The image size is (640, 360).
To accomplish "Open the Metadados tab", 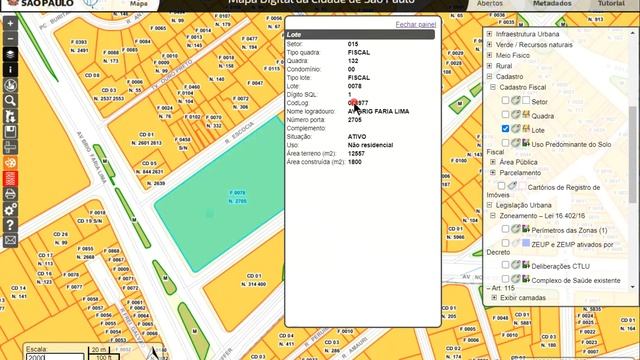I will [x=552, y=4].
